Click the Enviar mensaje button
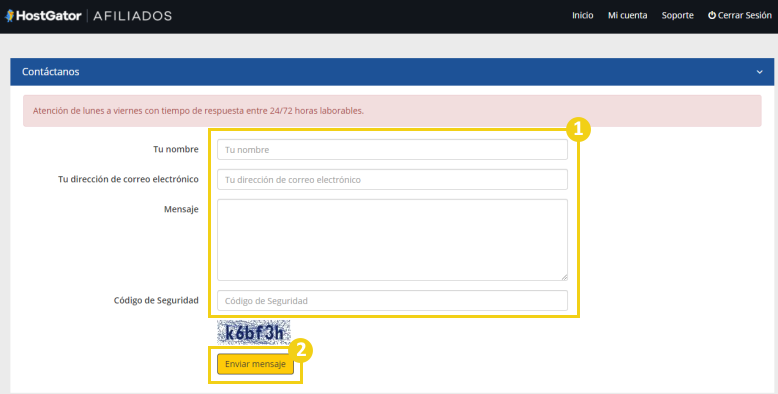Image resolution: width=778 pixels, height=394 pixels. [255, 364]
